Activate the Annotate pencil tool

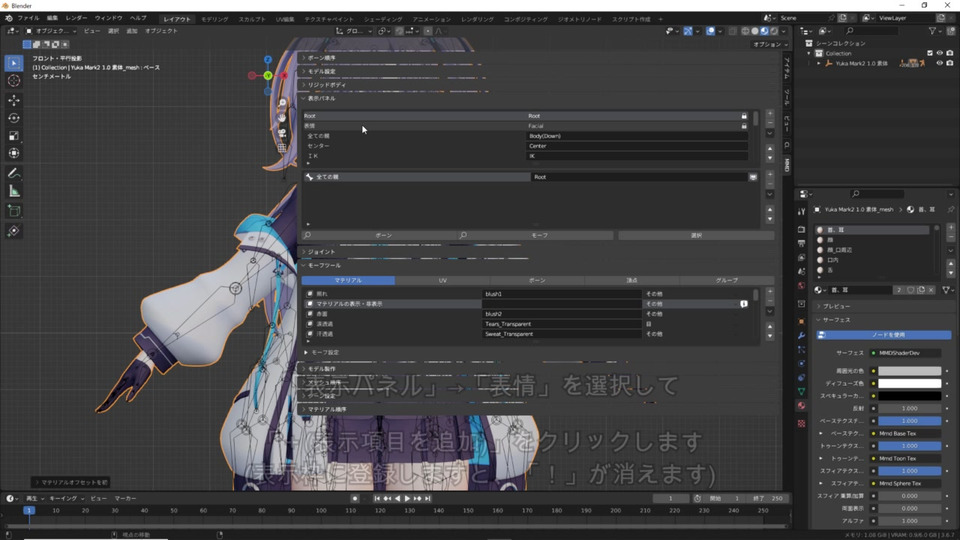(14, 173)
